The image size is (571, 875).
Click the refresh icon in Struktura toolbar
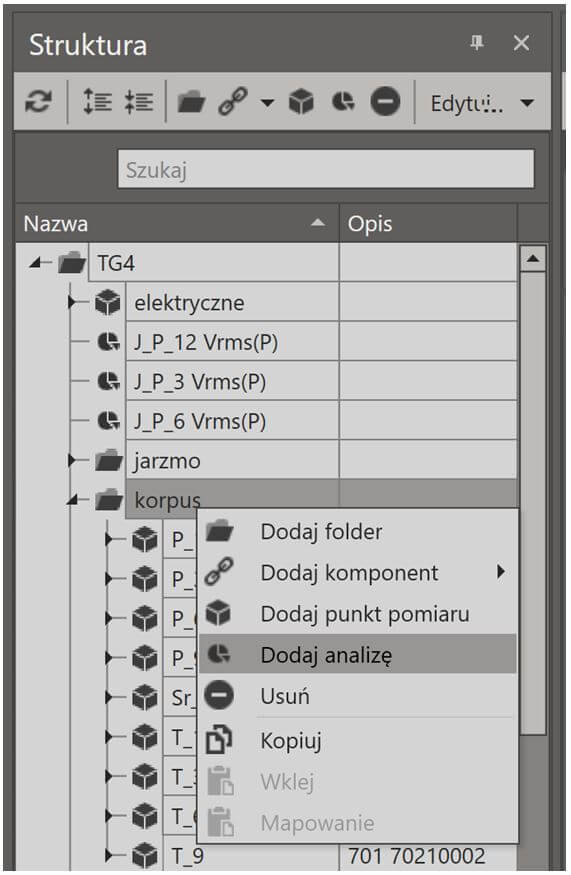39,102
